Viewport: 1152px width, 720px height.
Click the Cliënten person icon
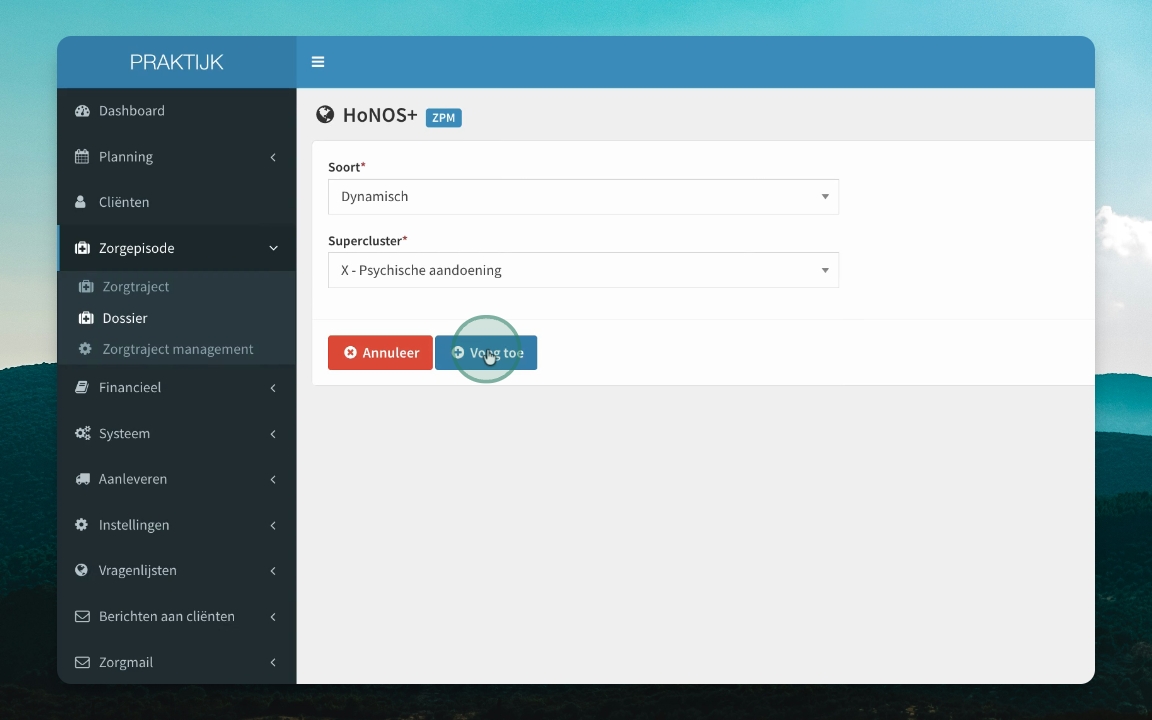point(80,202)
